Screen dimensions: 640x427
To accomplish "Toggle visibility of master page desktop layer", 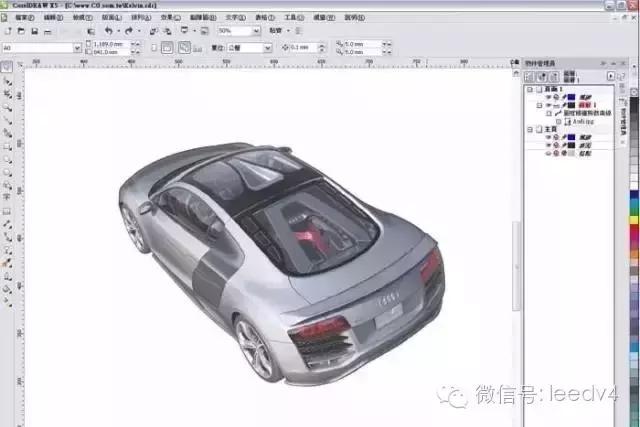I will point(549,145).
